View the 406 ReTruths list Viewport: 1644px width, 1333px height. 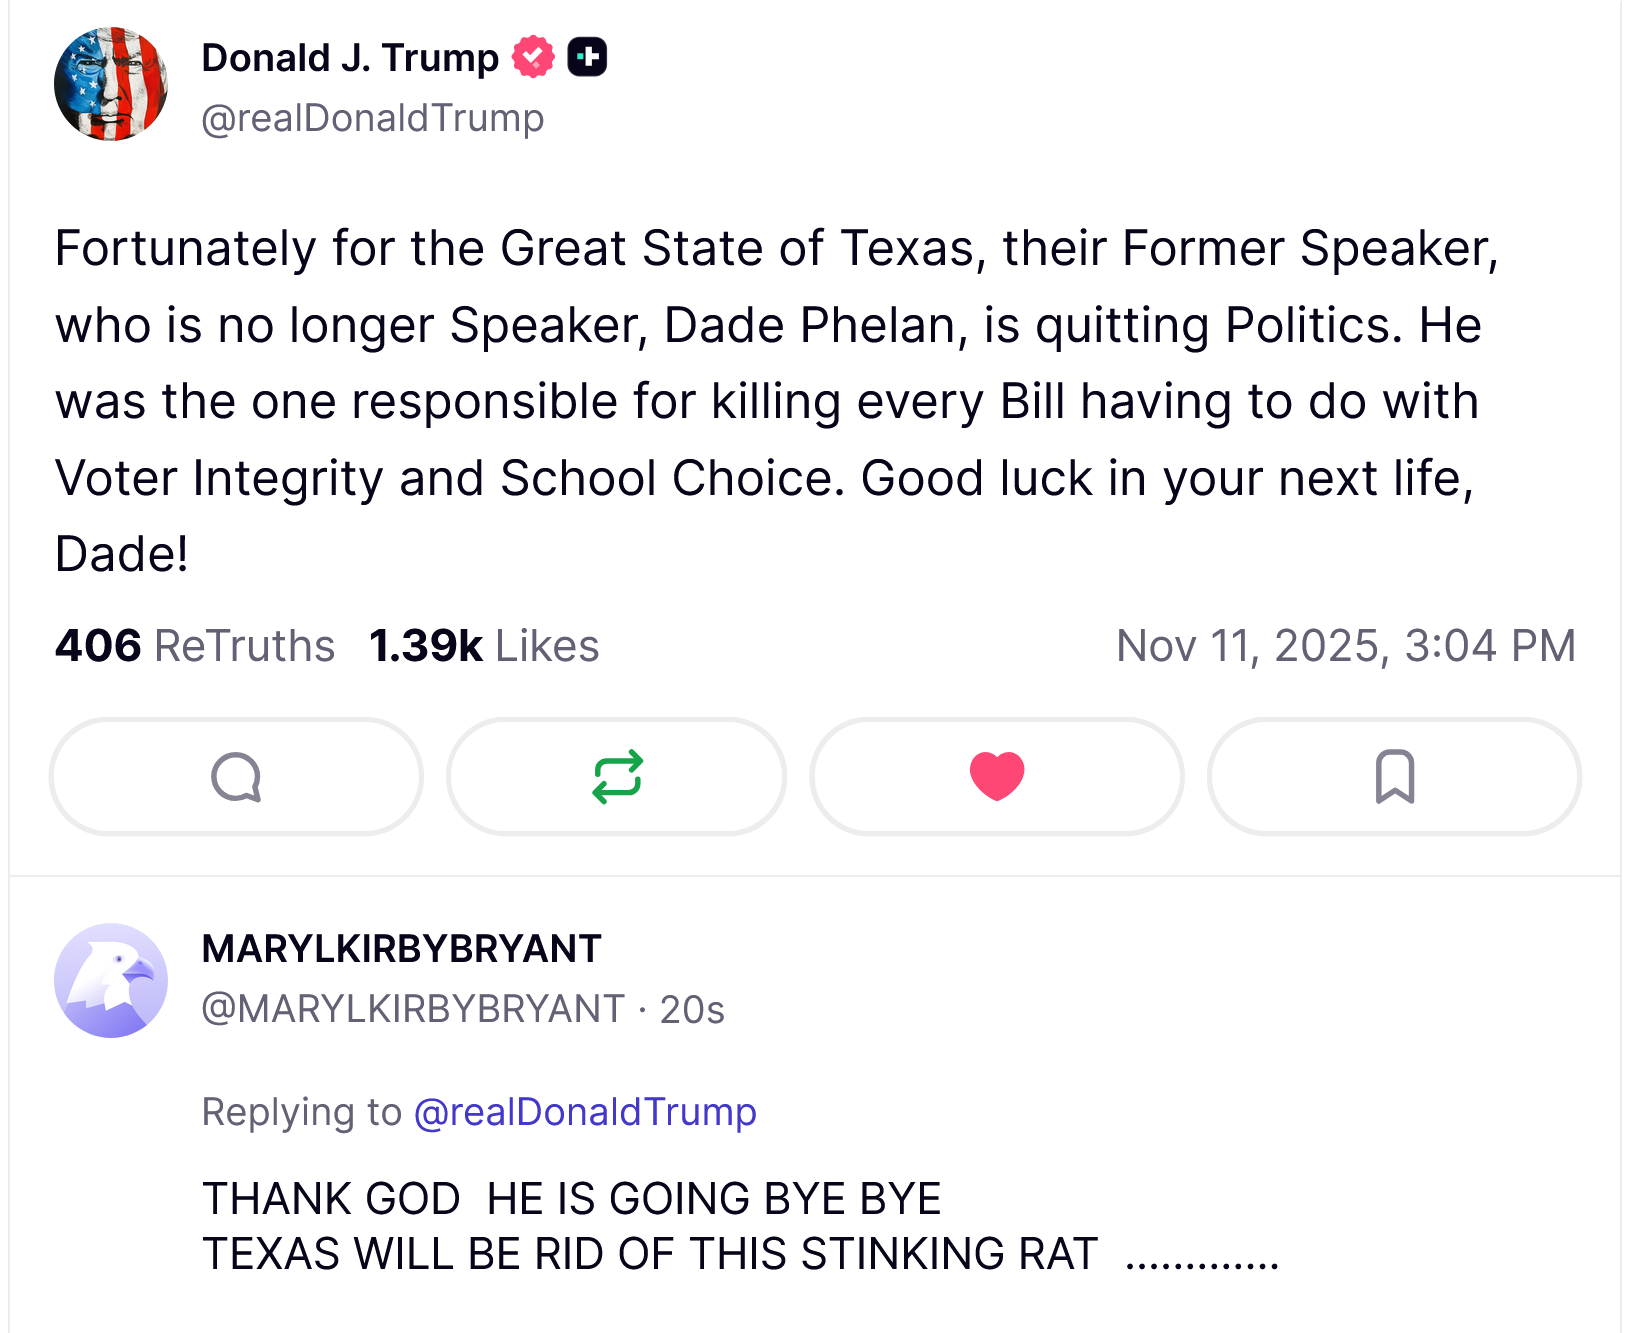click(x=195, y=646)
